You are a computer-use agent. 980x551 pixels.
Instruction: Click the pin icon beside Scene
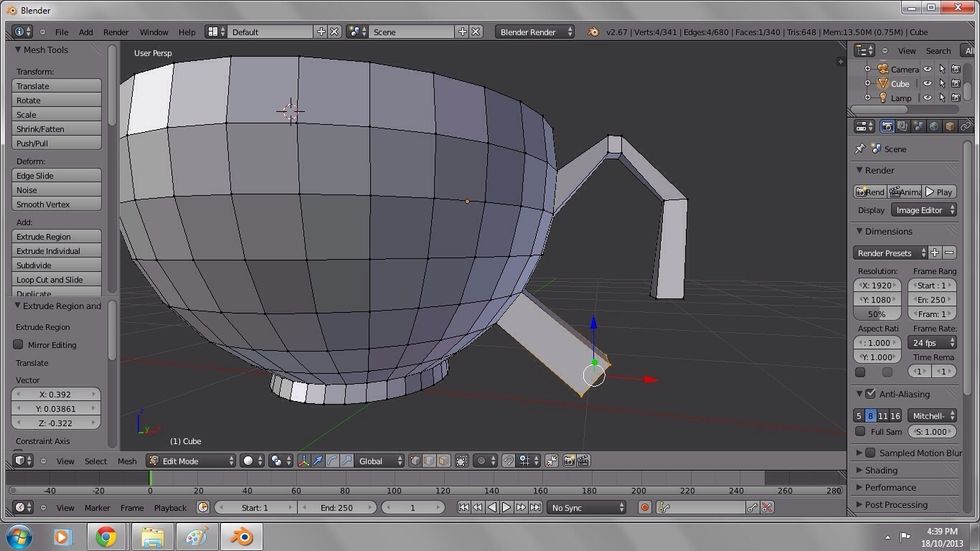[x=861, y=149]
